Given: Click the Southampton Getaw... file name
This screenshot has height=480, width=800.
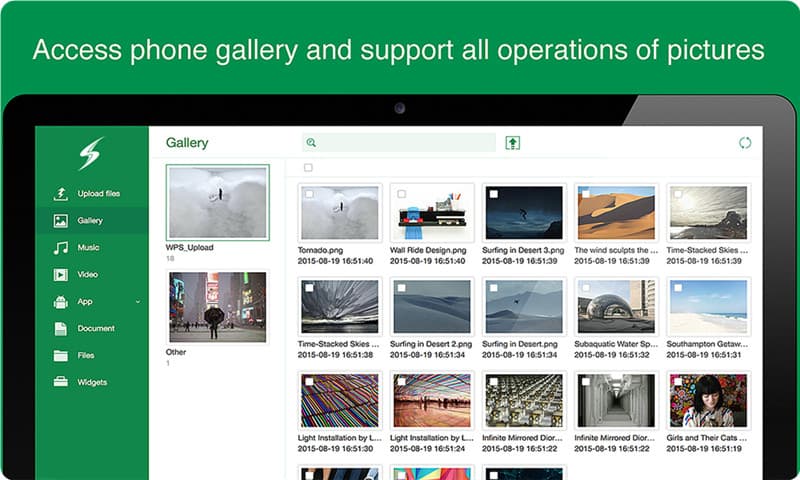Looking at the screenshot, I should click(x=707, y=344).
